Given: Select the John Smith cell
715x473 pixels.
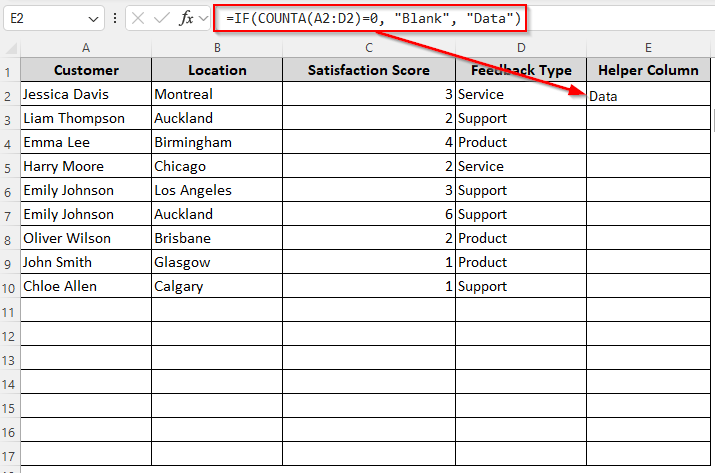Looking at the screenshot, I should pyautogui.click(x=86, y=262).
